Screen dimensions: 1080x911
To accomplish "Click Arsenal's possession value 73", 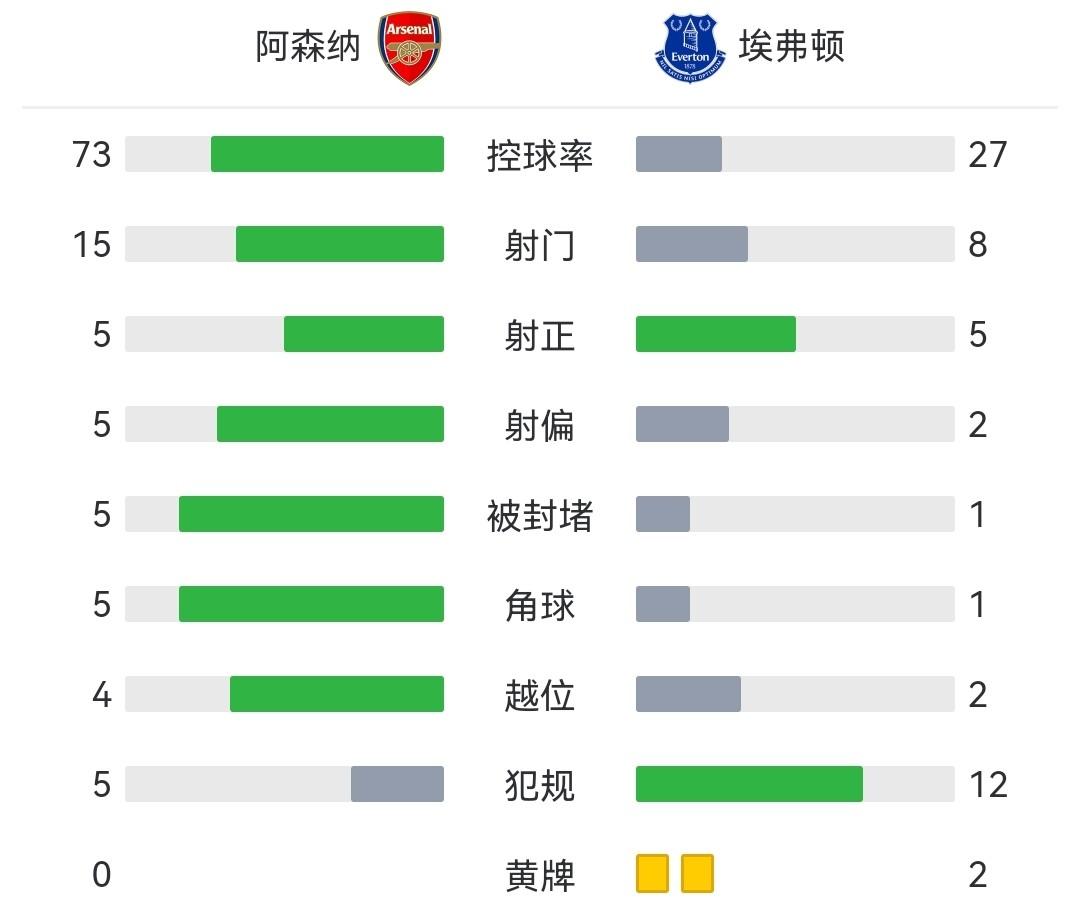I will [x=91, y=155].
